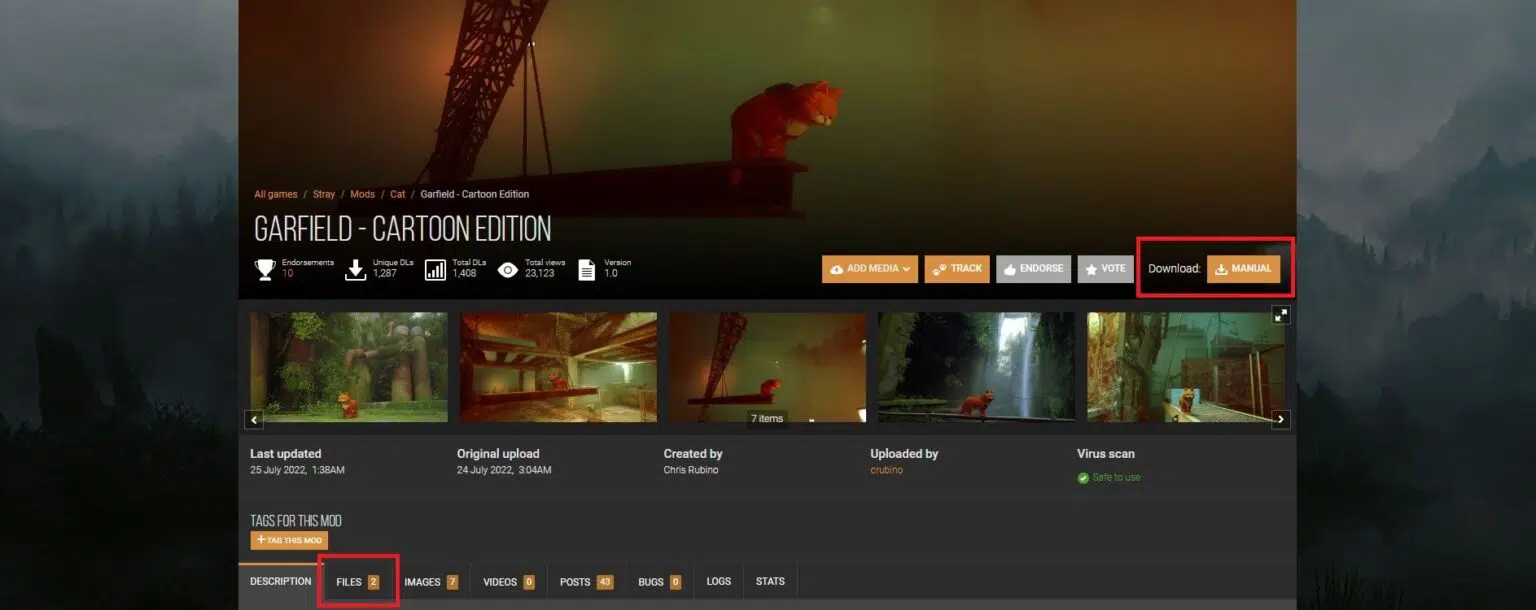1536x610 pixels.
Task: Click the Version document icon
Action: tap(587, 269)
